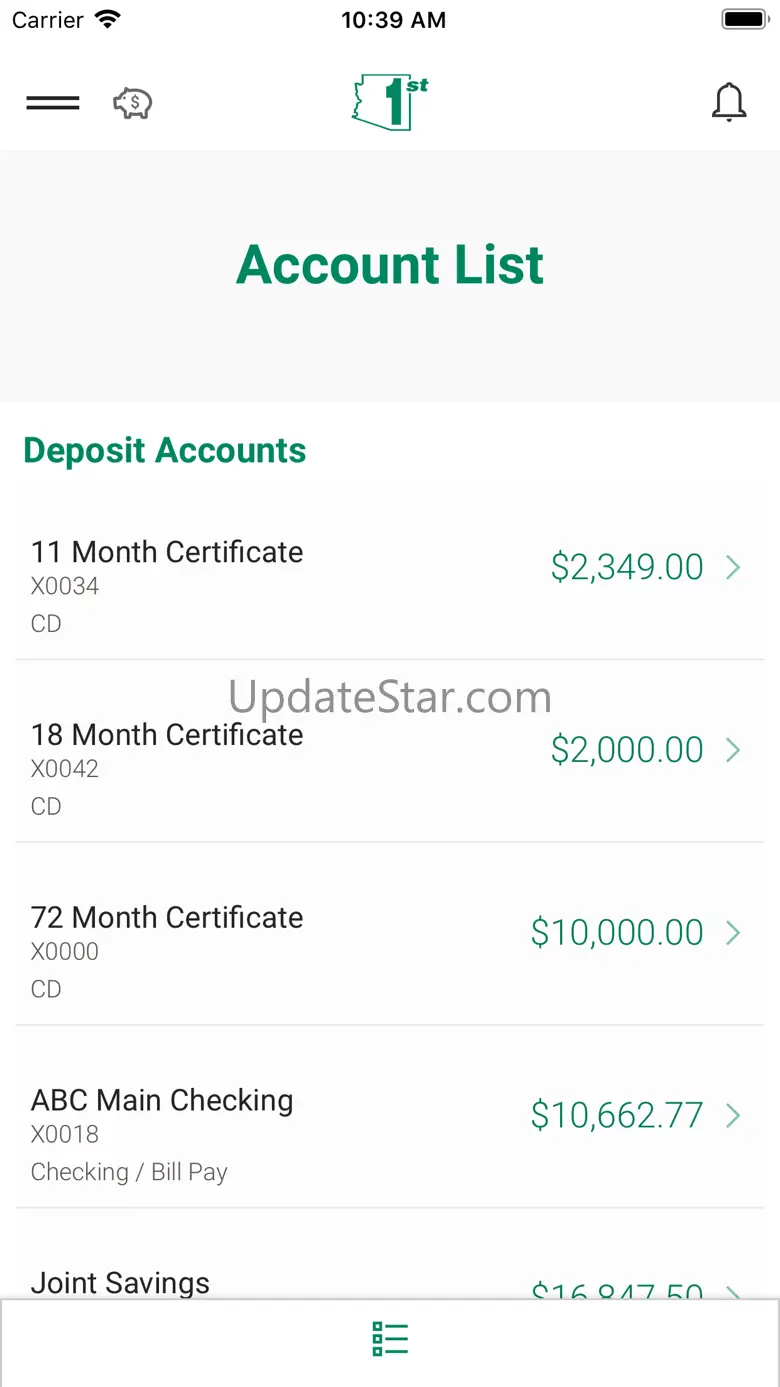Tap the Wi-Fi status icon

107,19
